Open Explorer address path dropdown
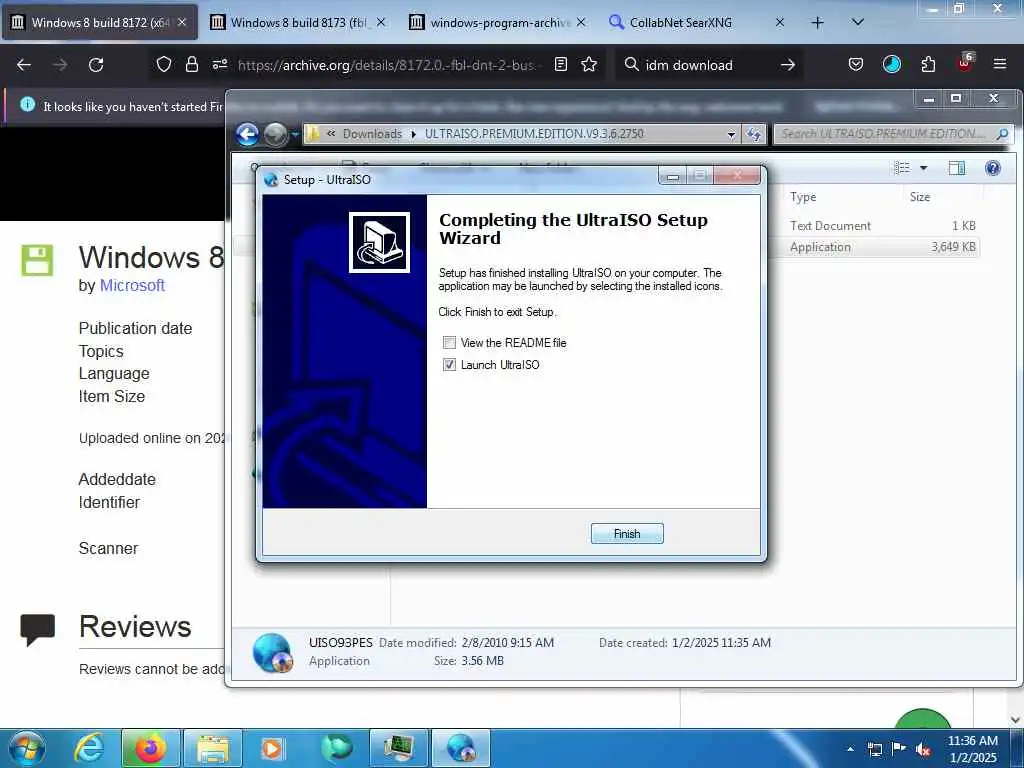Image resolution: width=1024 pixels, height=768 pixels. click(x=731, y=134)
